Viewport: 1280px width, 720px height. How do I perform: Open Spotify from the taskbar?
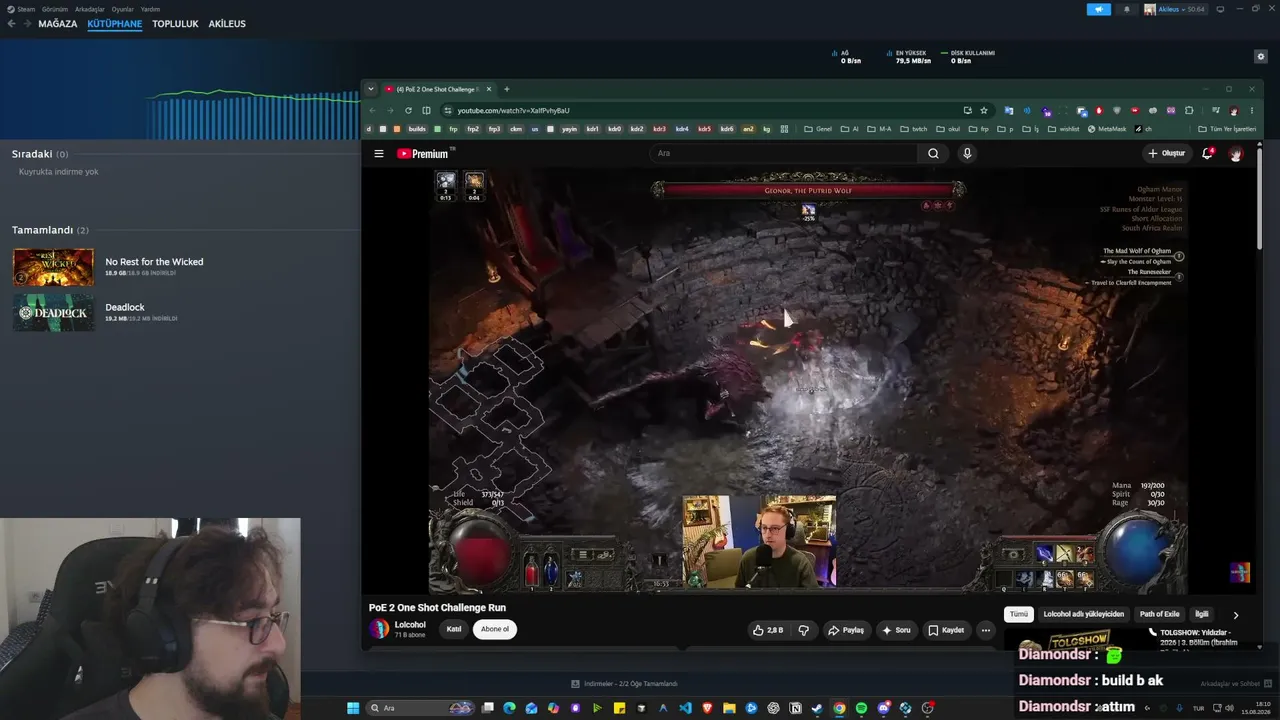coord(861,708)
